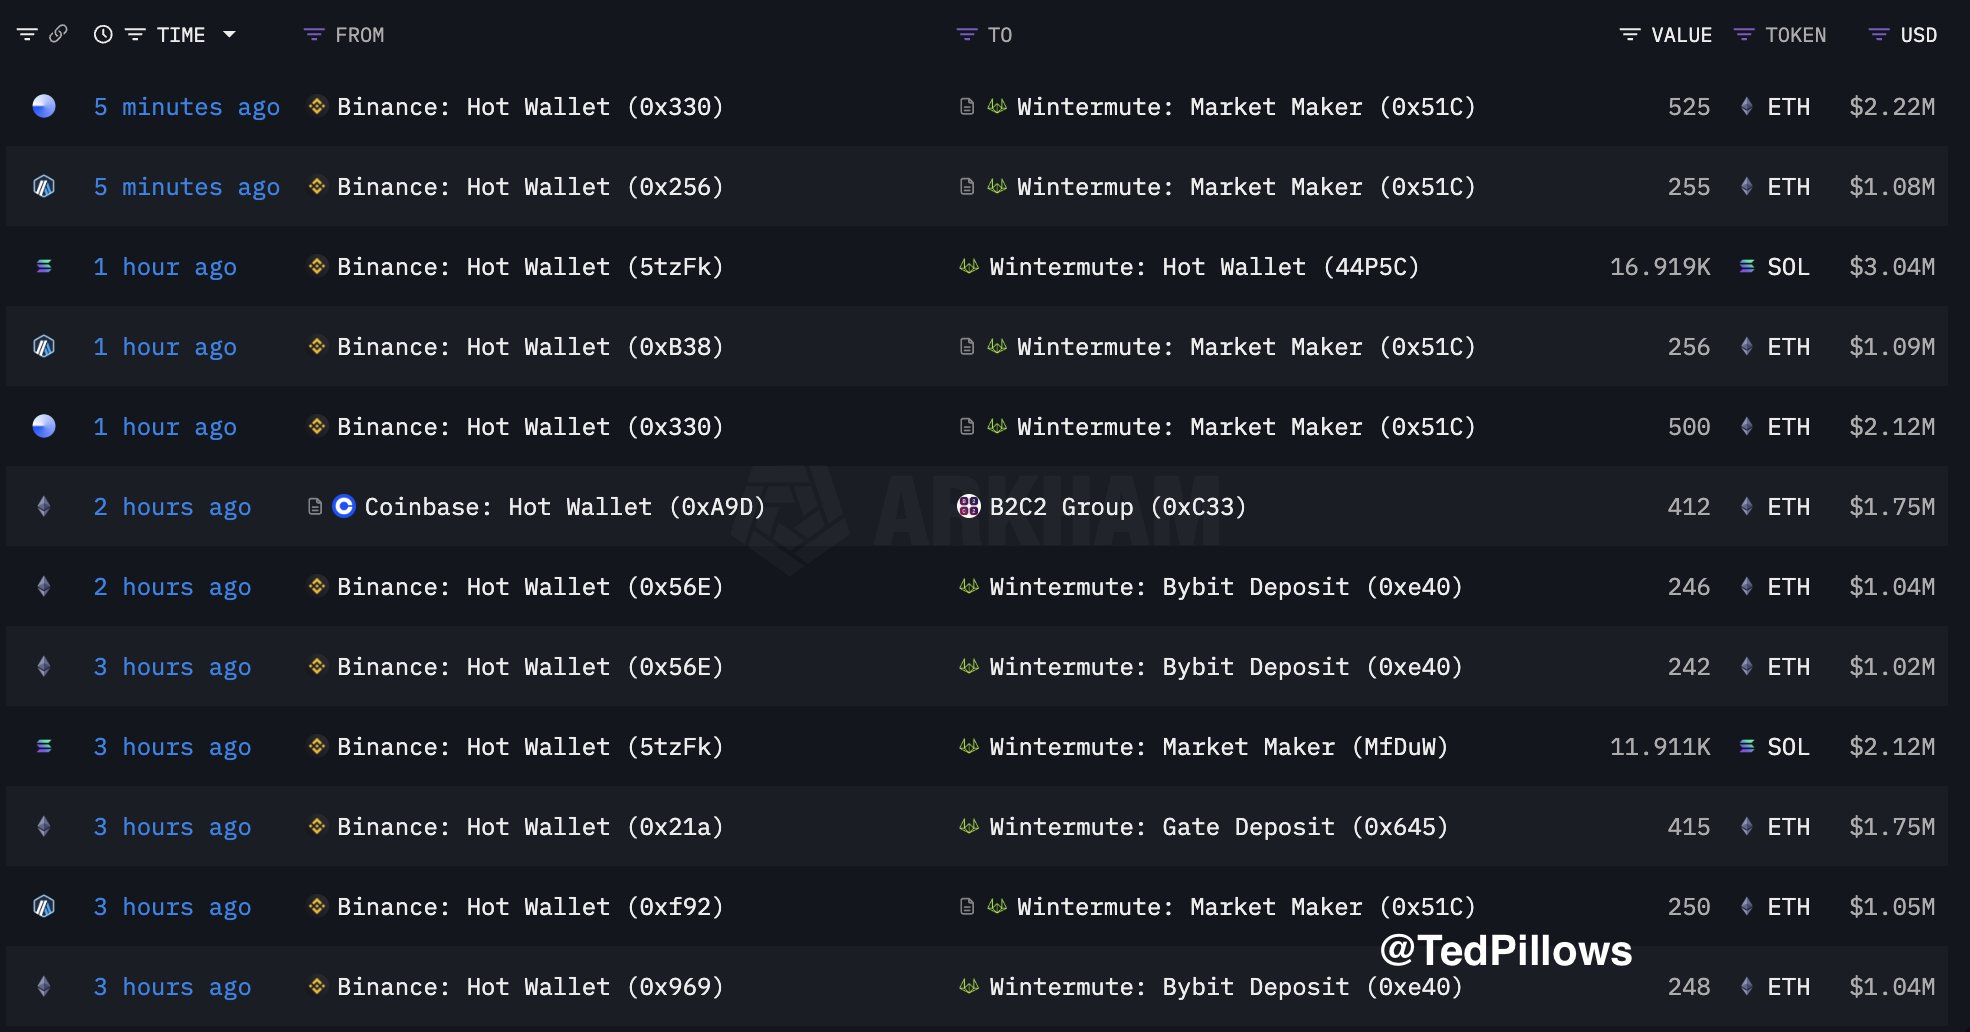
Task: Click the clock icon beside TIME header
Action: [103, 35]
